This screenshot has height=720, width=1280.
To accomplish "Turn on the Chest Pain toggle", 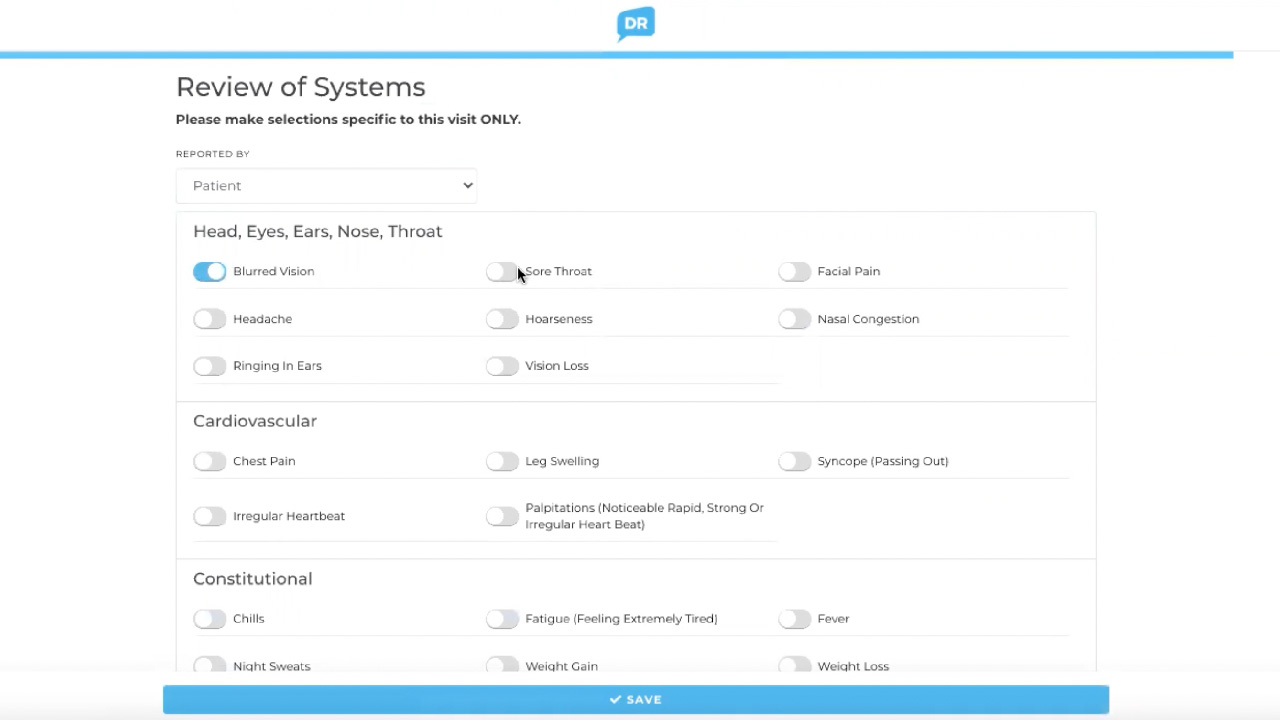I will 210,461.
